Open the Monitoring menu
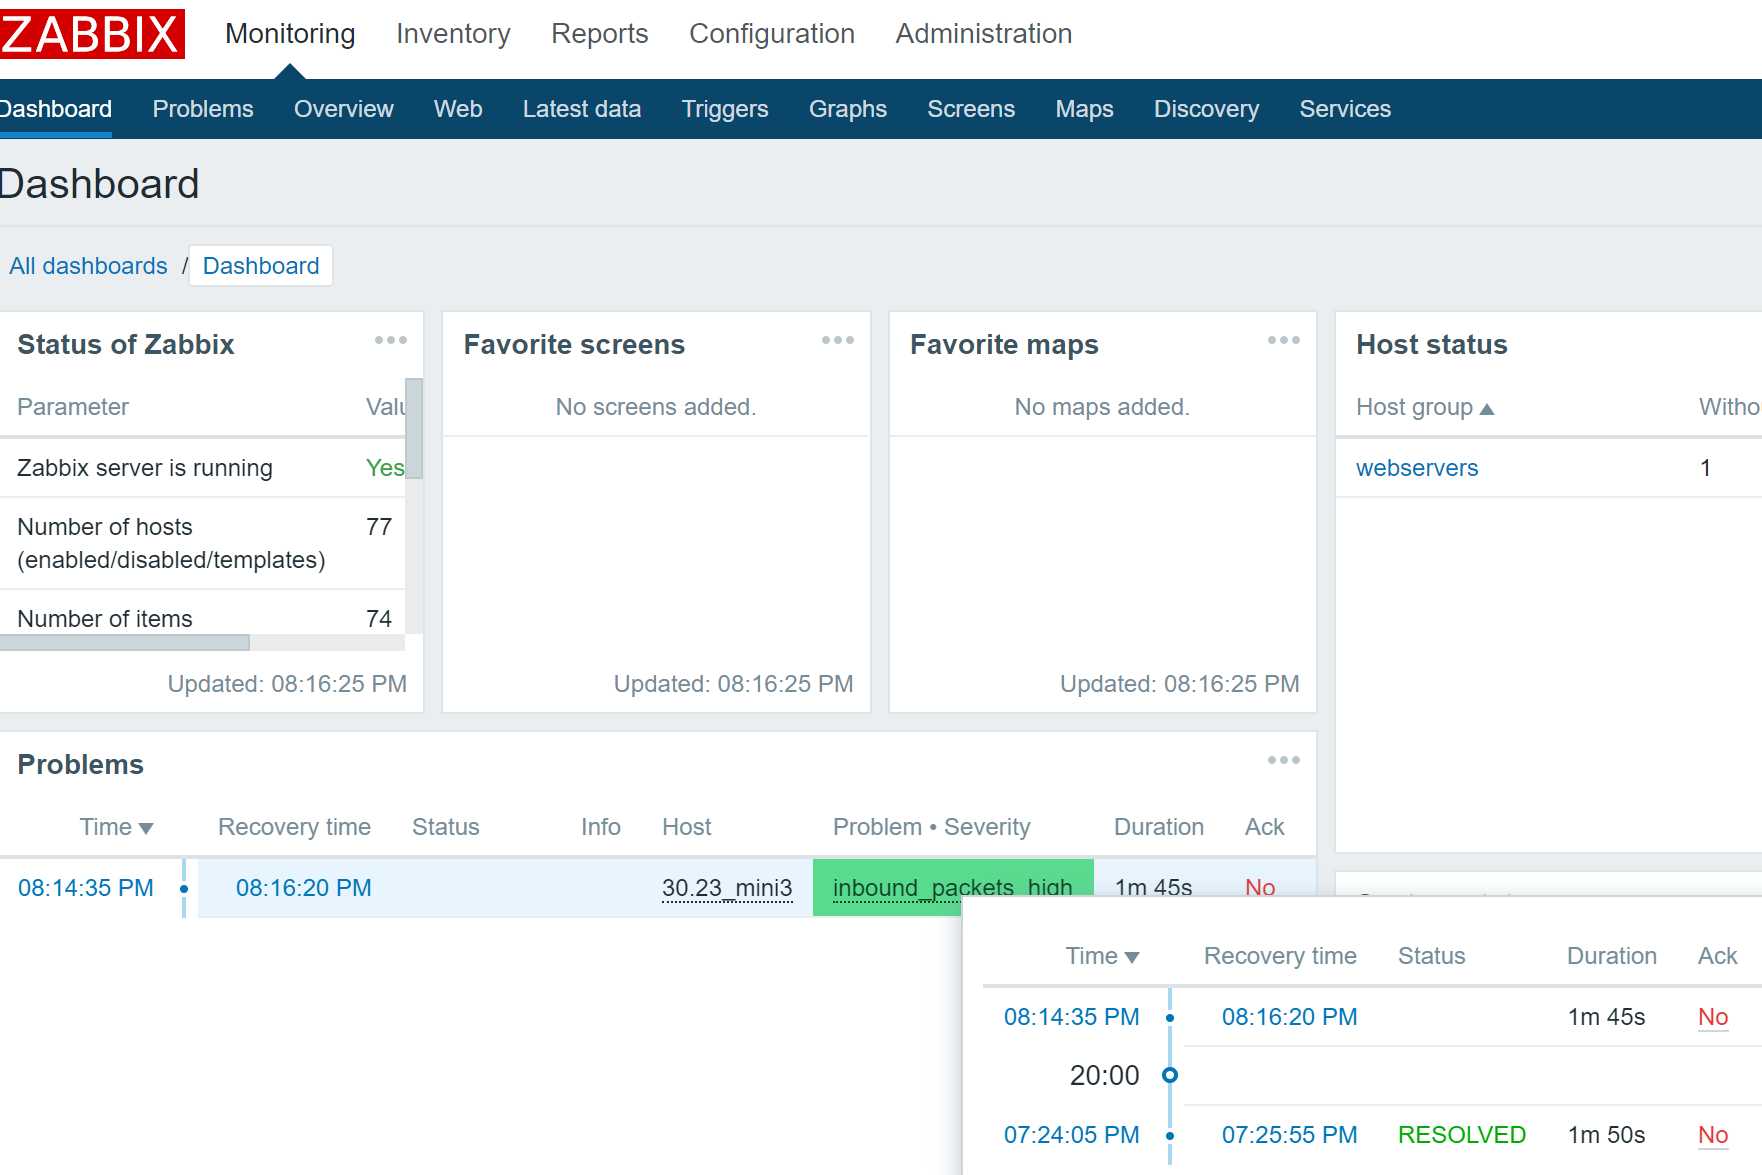The width and height of the screenshot is (1762, 1175). tap(290, 34)
